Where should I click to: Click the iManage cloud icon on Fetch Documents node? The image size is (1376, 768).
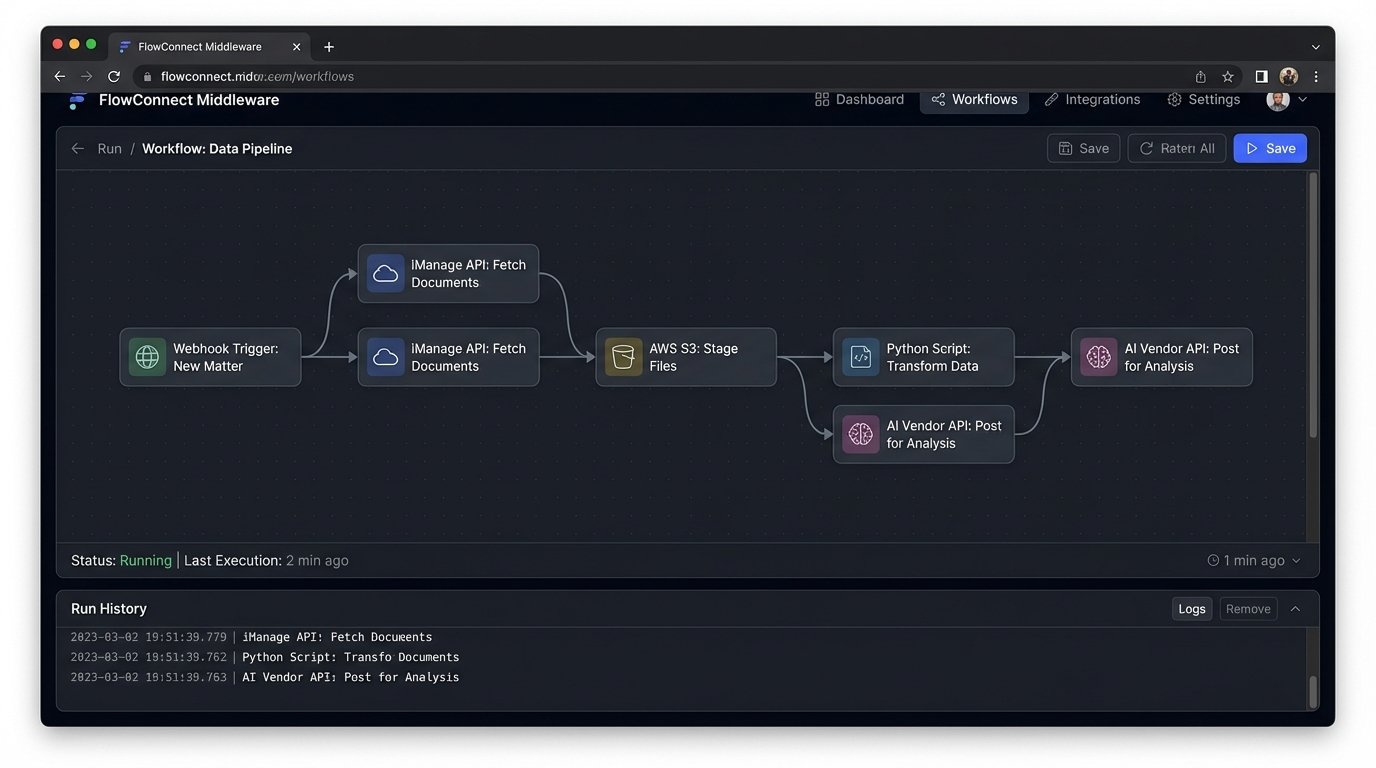(x=385, y=273)
